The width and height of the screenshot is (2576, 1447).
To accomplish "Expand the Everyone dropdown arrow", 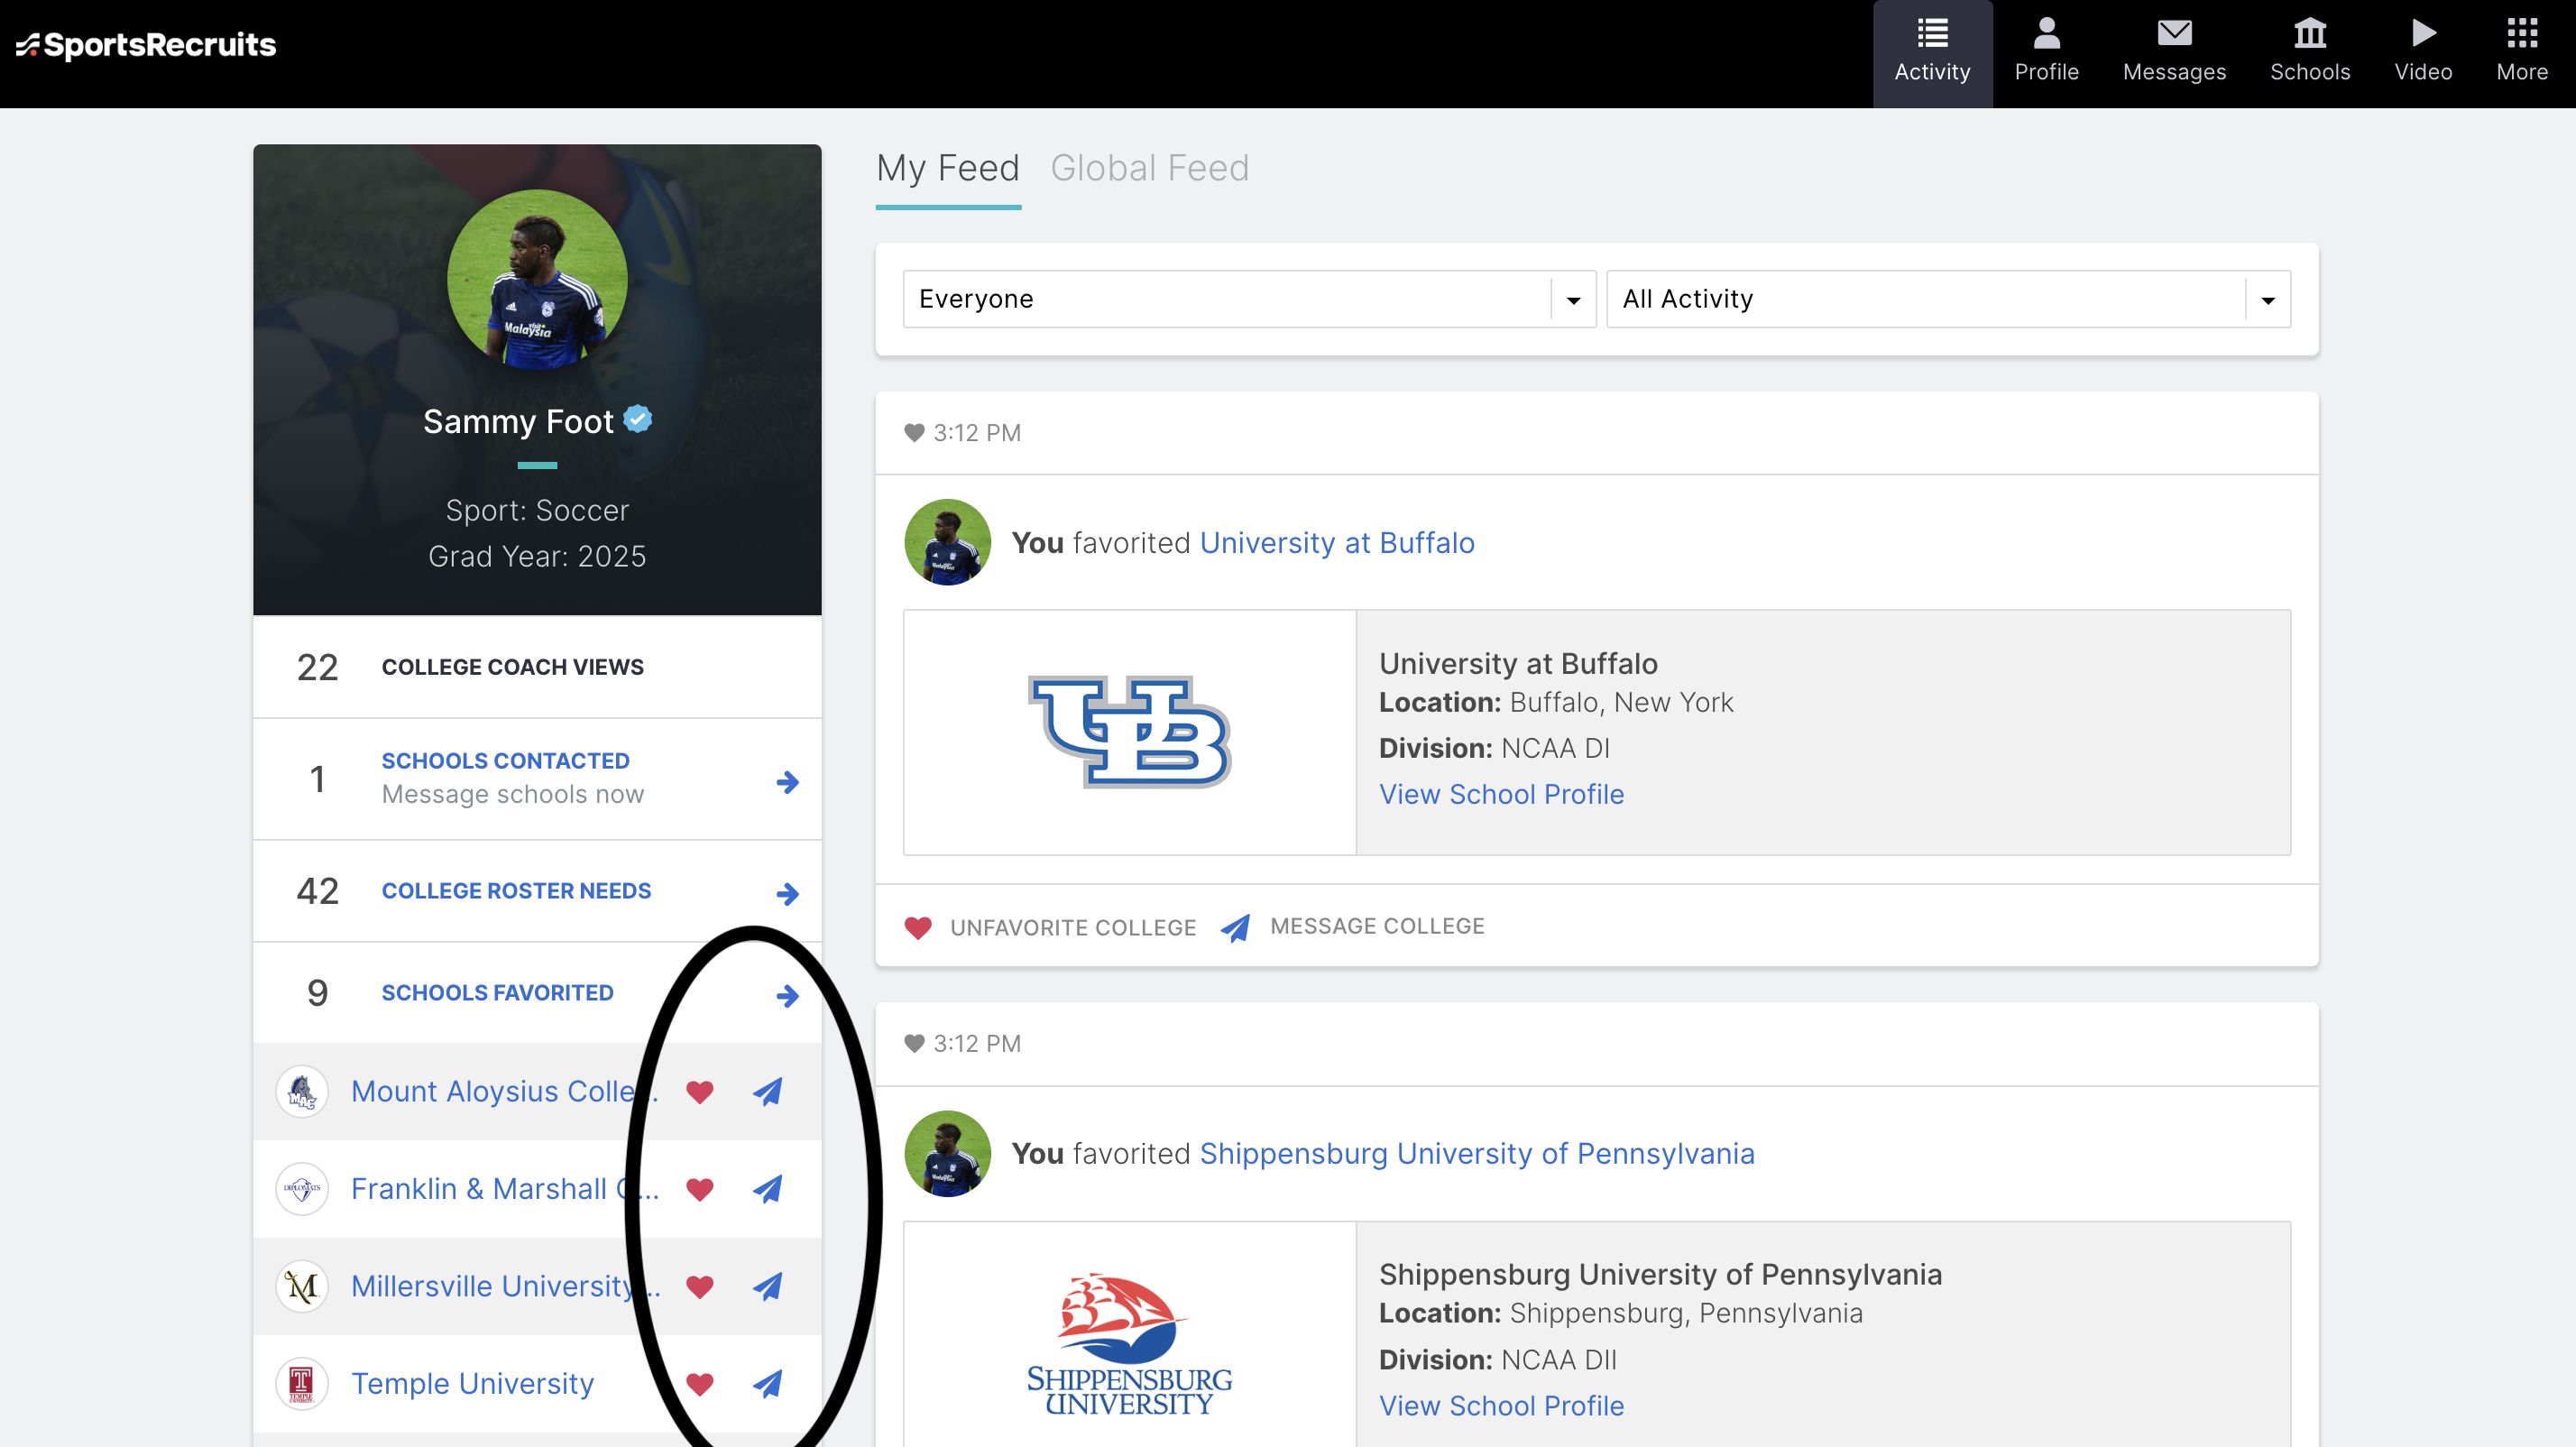I will [x=1572, y=300].
